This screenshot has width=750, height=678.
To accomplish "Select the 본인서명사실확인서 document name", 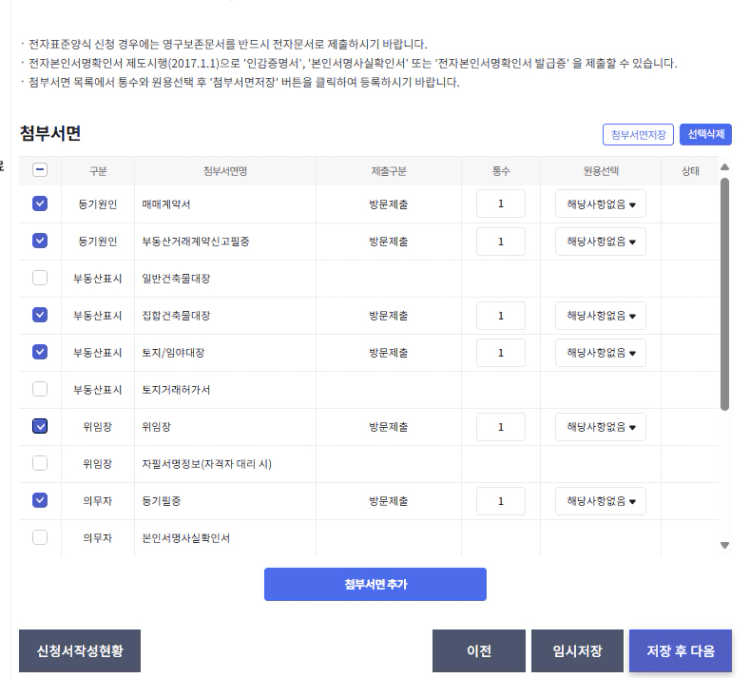I will 186,538.
